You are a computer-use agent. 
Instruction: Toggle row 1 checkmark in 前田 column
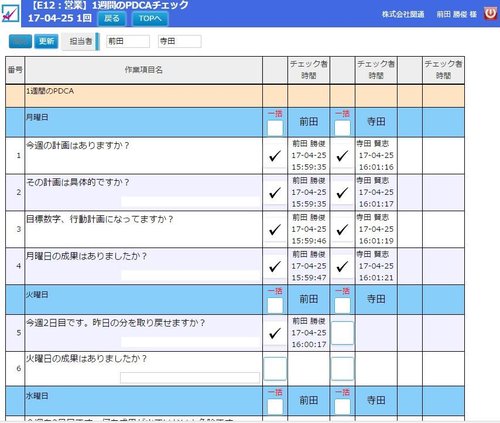pyautogui.click(x=275, y=156)
